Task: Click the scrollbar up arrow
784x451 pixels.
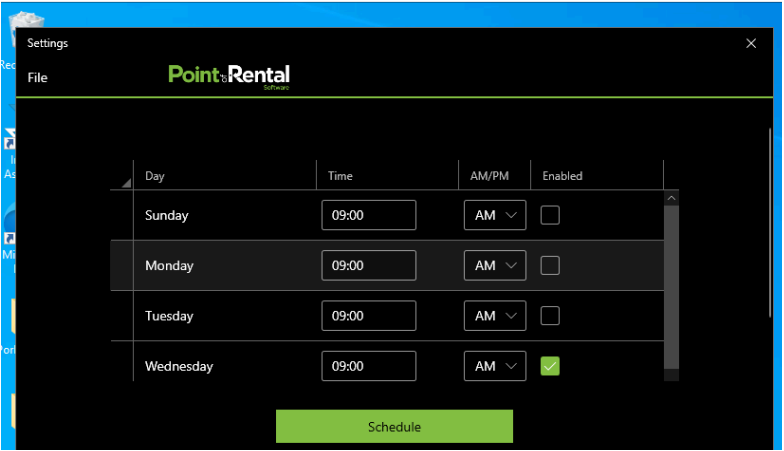Action: (x=671, y=198)
